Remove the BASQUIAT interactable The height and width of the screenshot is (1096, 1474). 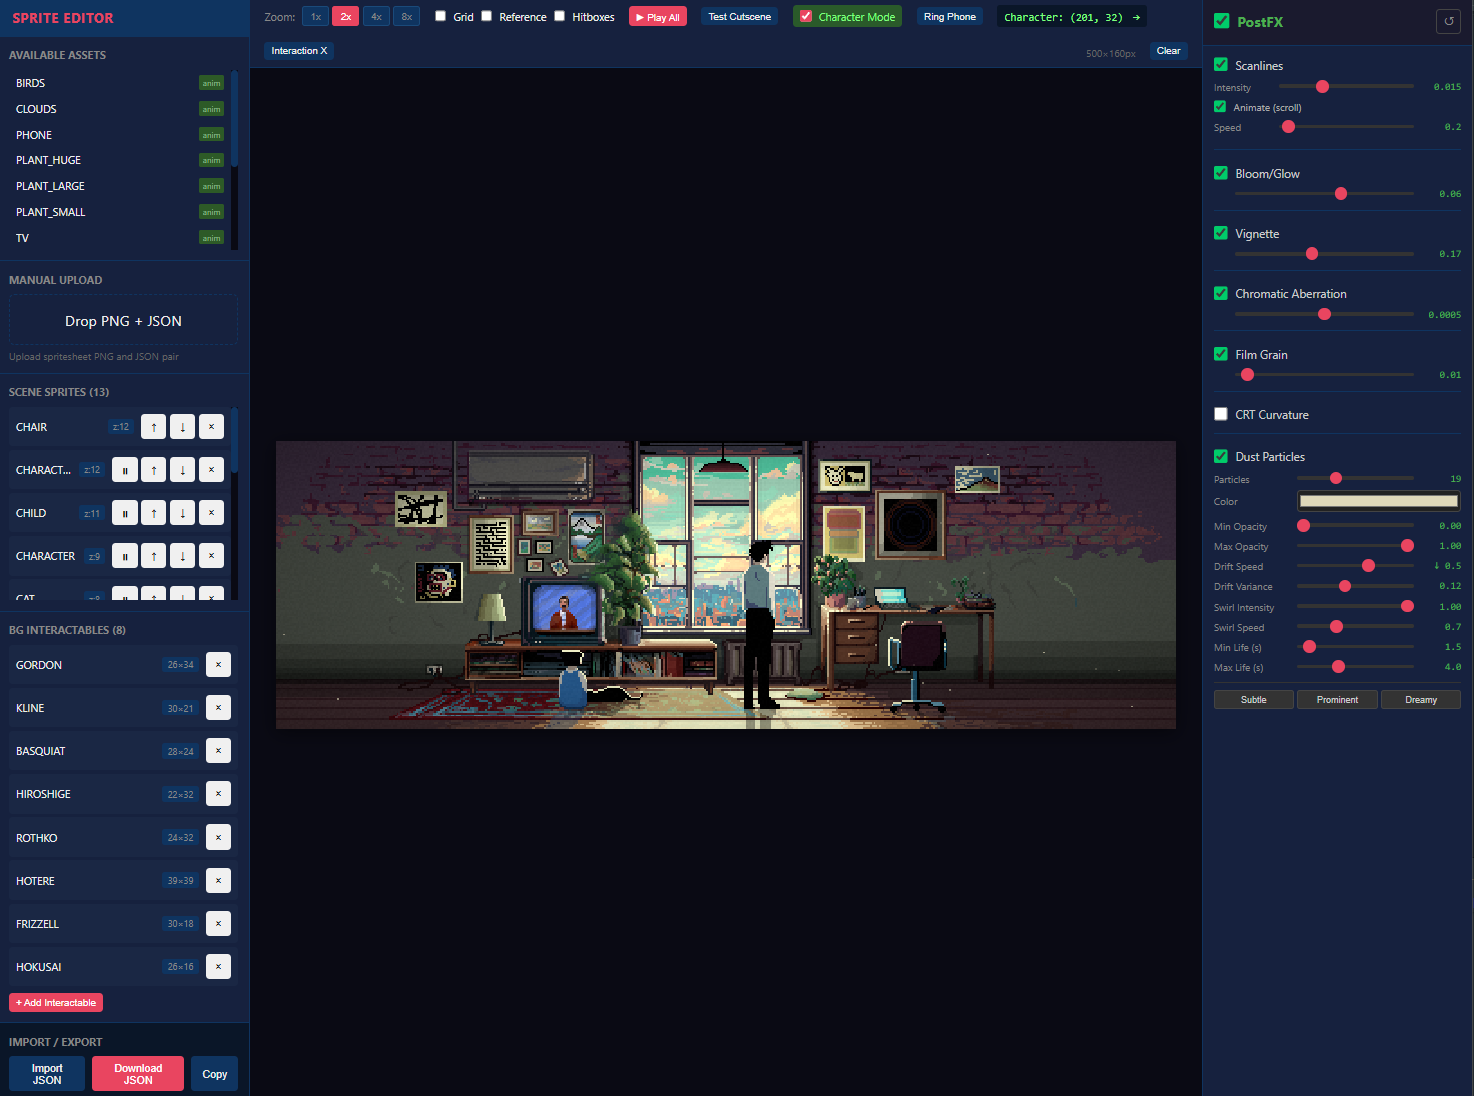point(218,750)
